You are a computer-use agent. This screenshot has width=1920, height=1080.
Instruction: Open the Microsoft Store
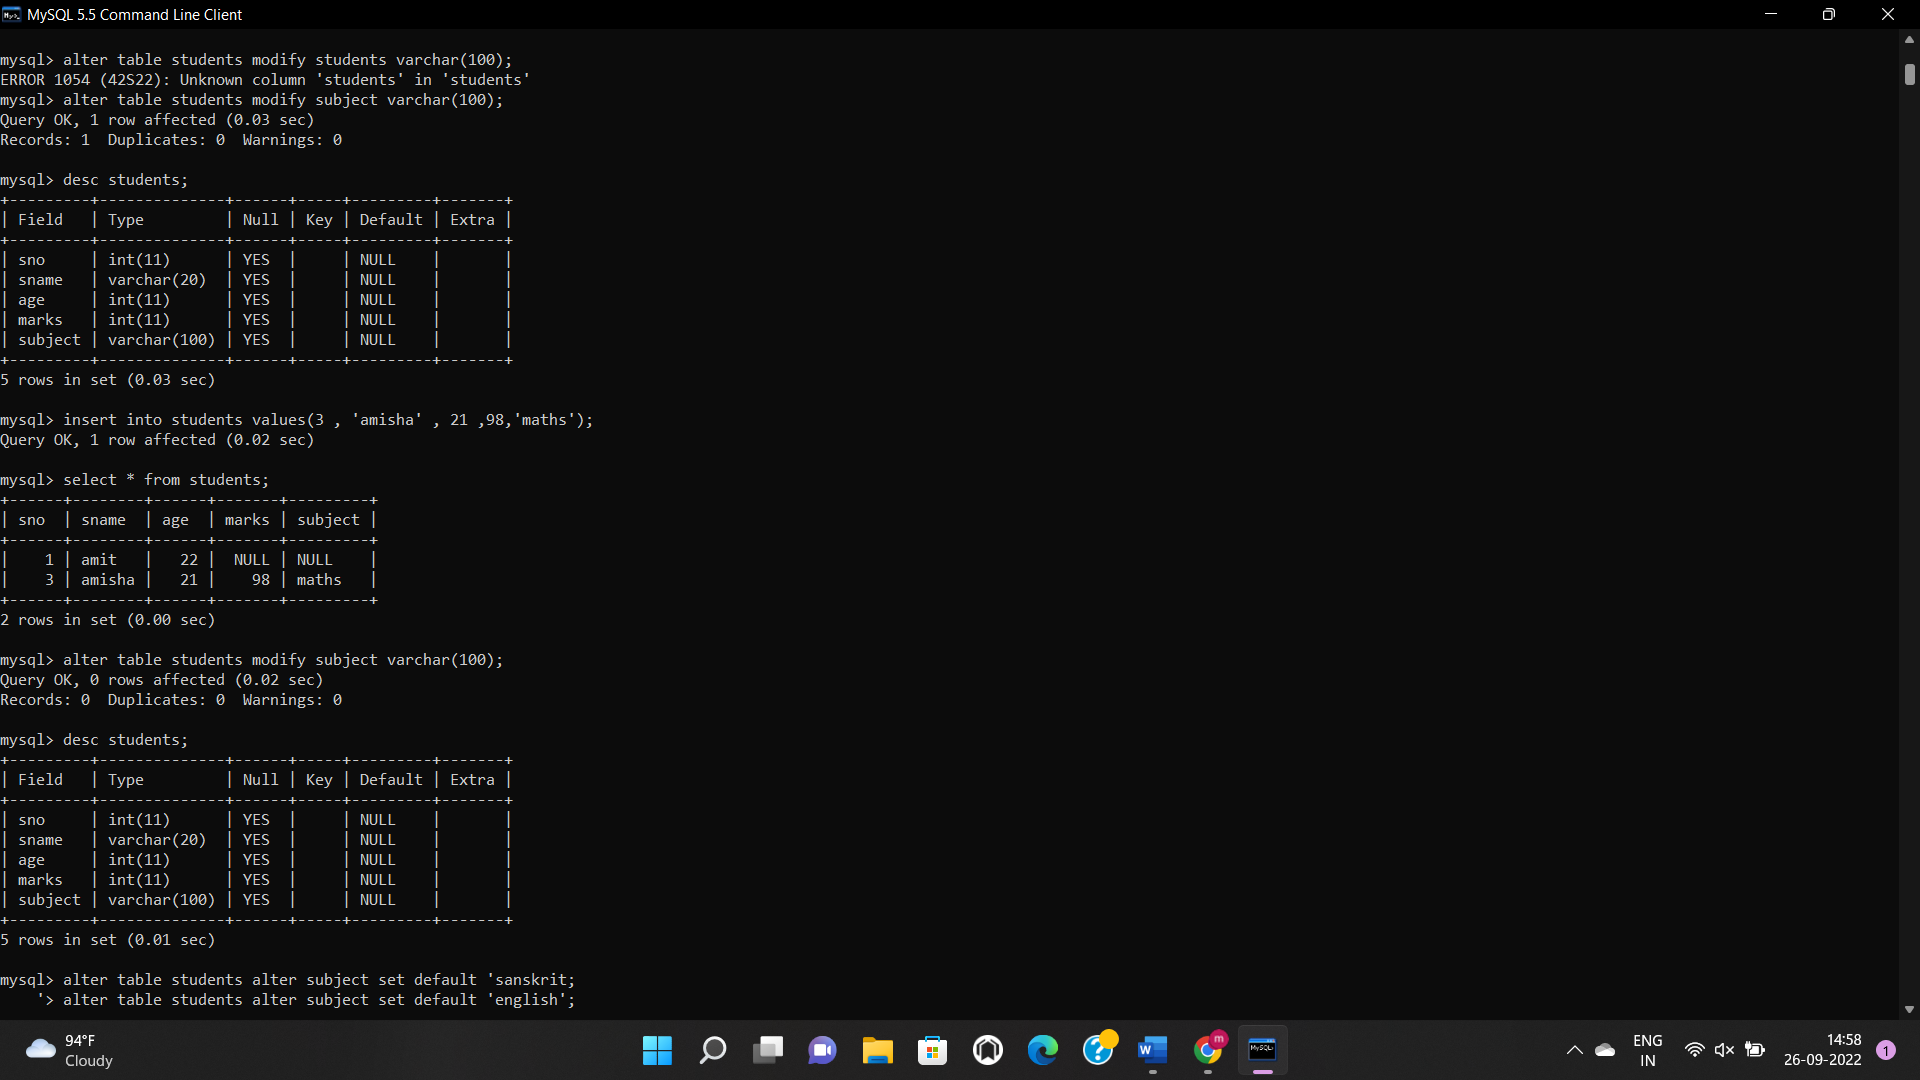[933, 1050]
